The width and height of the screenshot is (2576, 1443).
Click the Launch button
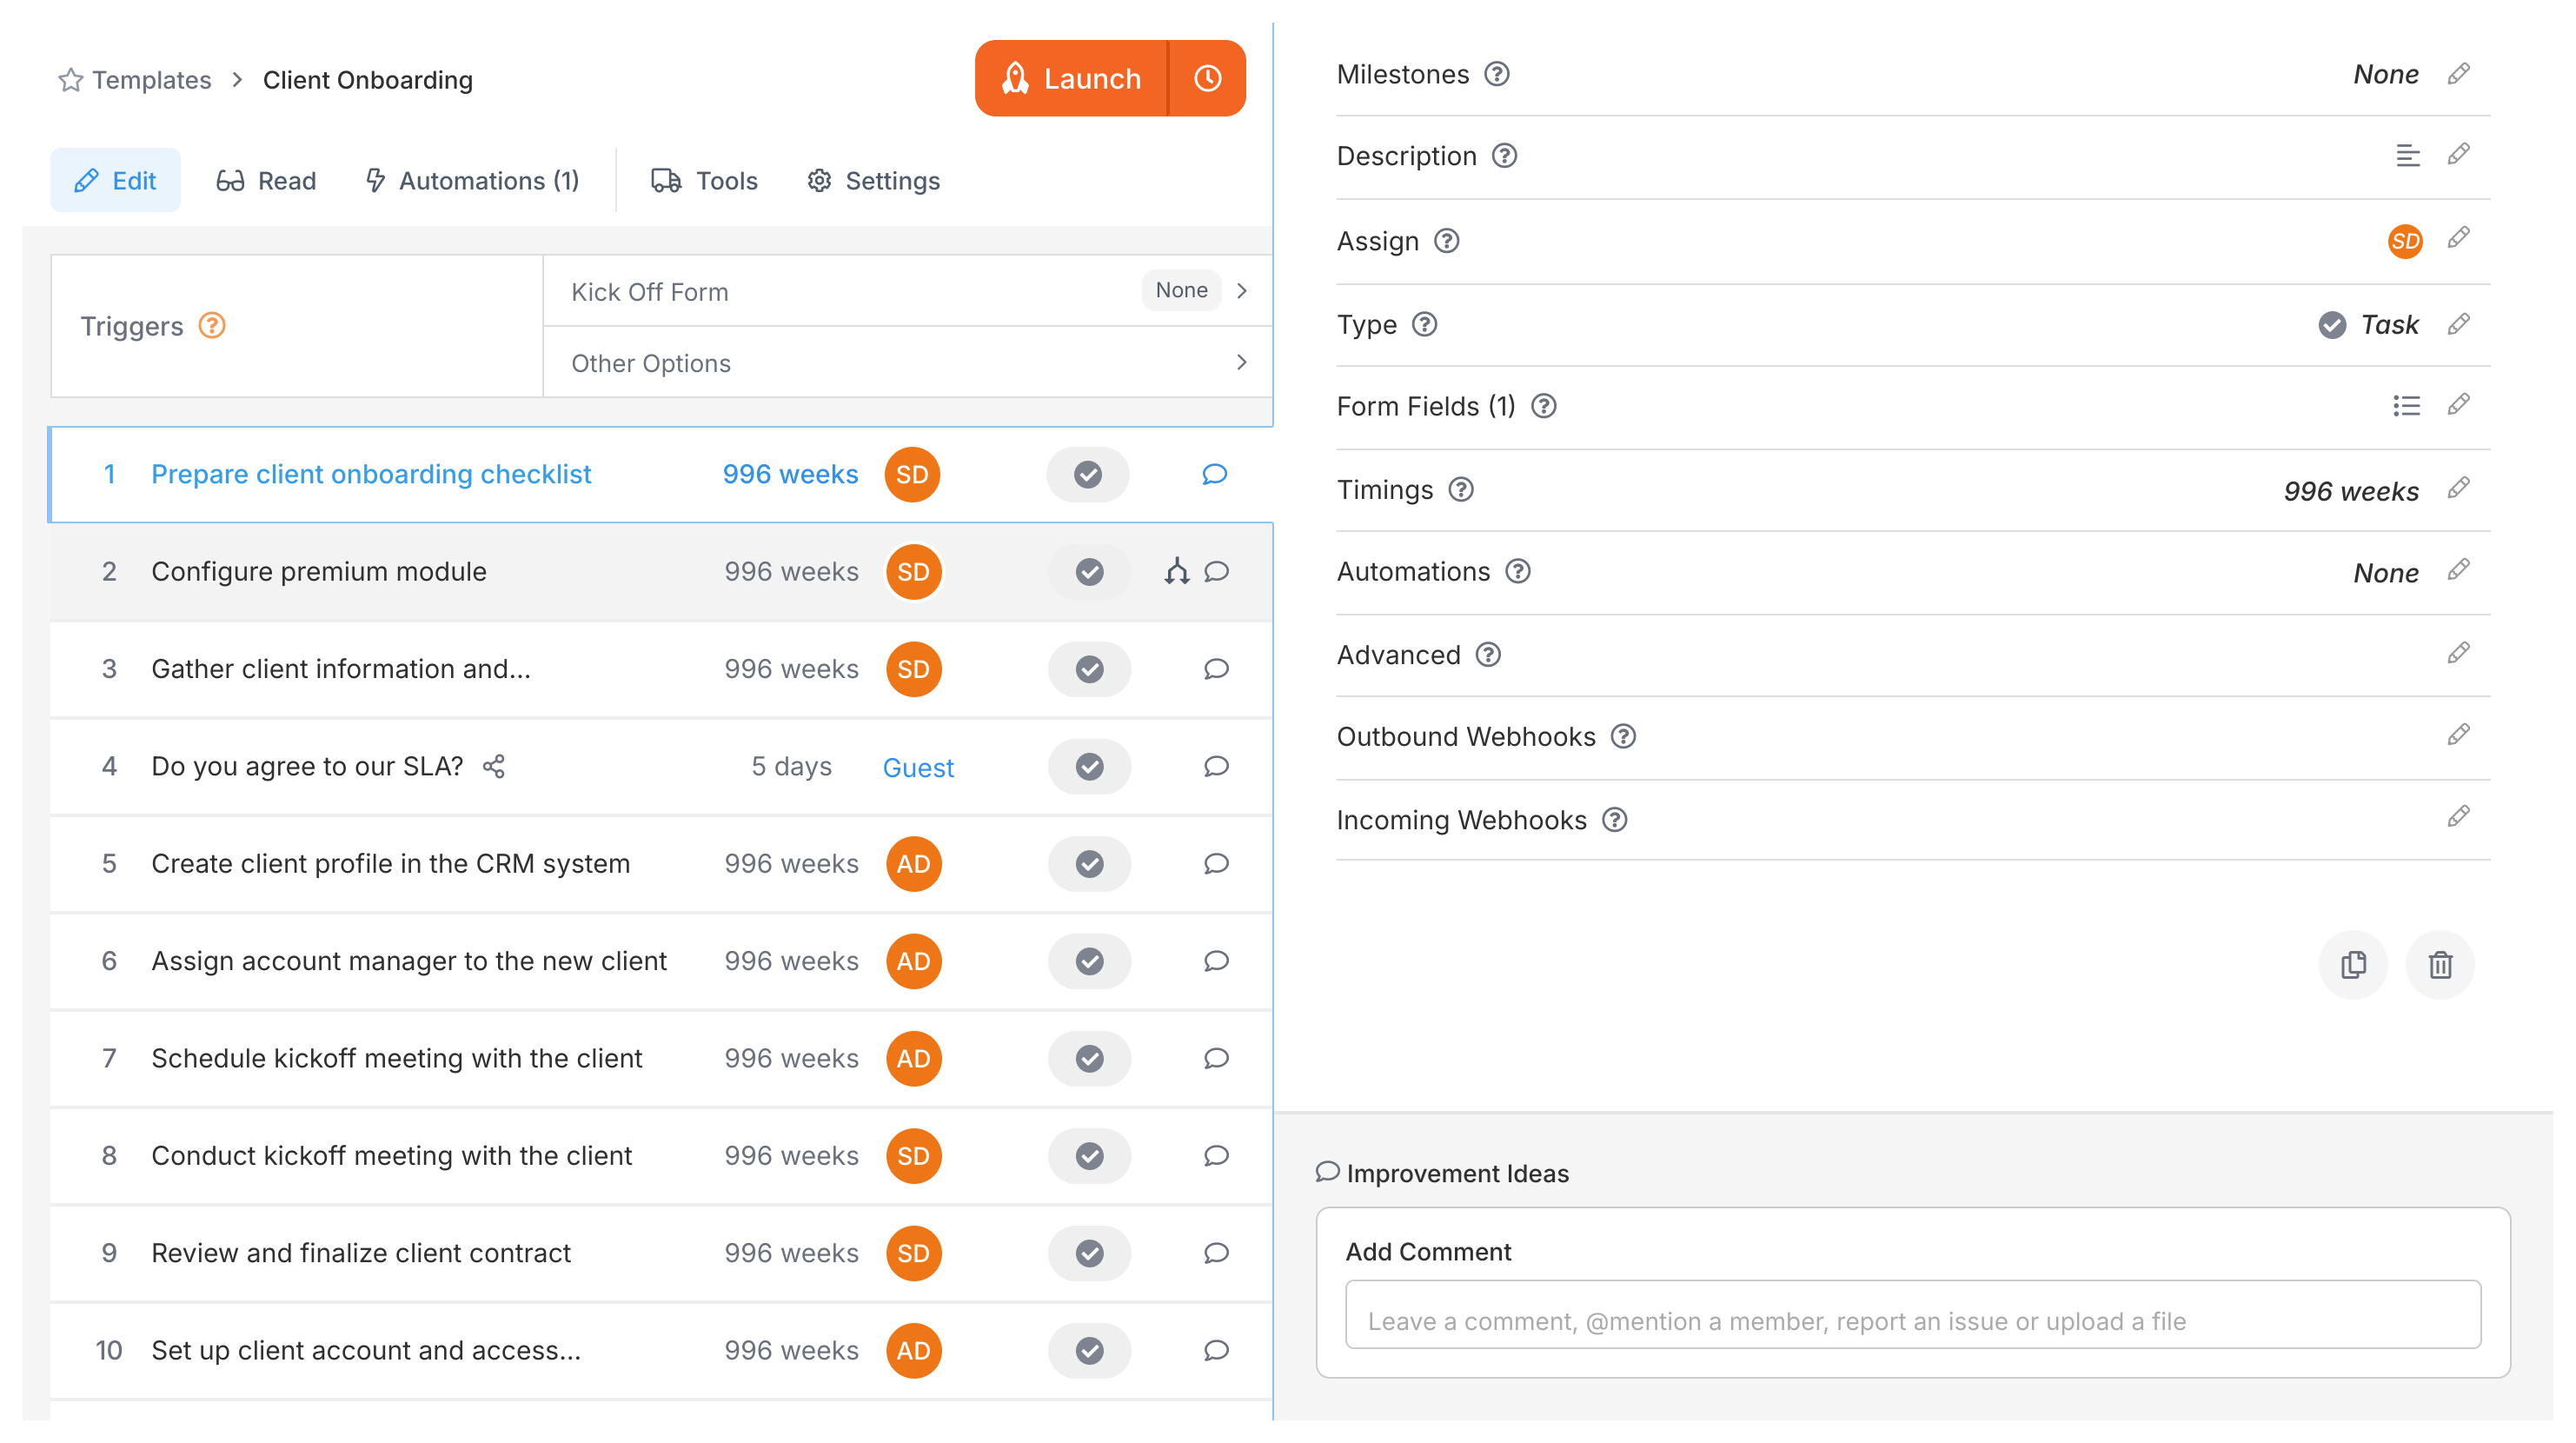(x=1071, y=79)
